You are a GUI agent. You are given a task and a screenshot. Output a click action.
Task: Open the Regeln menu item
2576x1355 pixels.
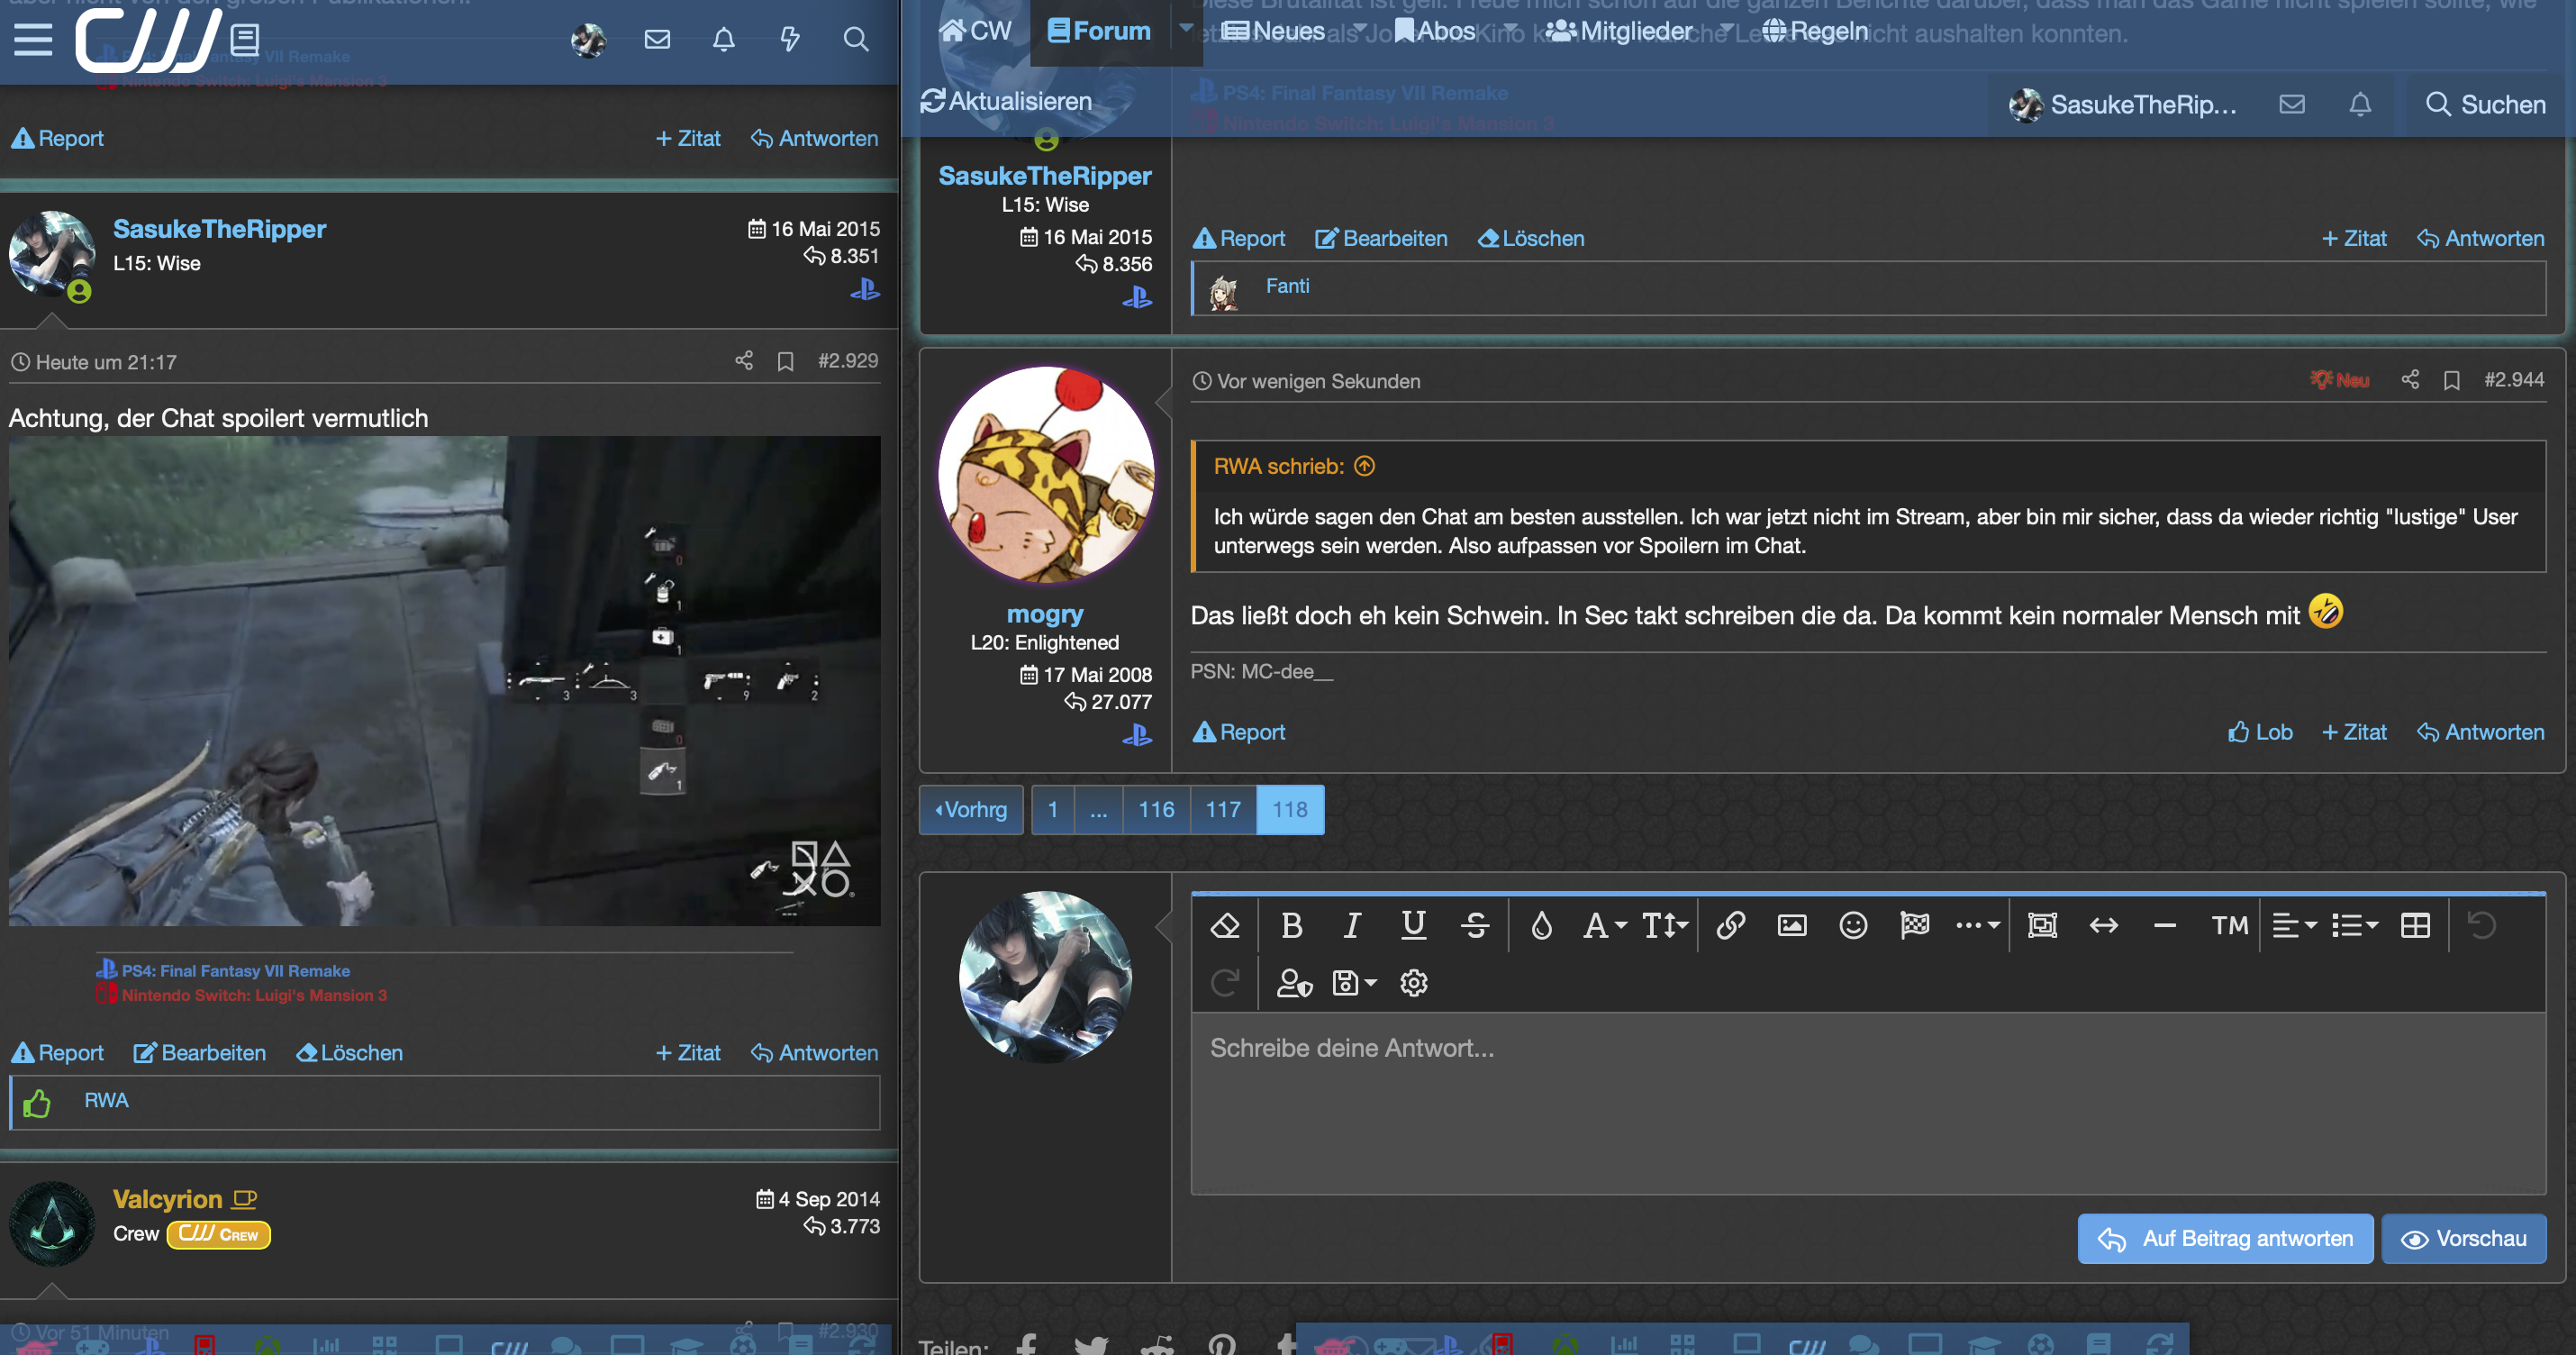click(1815, 31)
